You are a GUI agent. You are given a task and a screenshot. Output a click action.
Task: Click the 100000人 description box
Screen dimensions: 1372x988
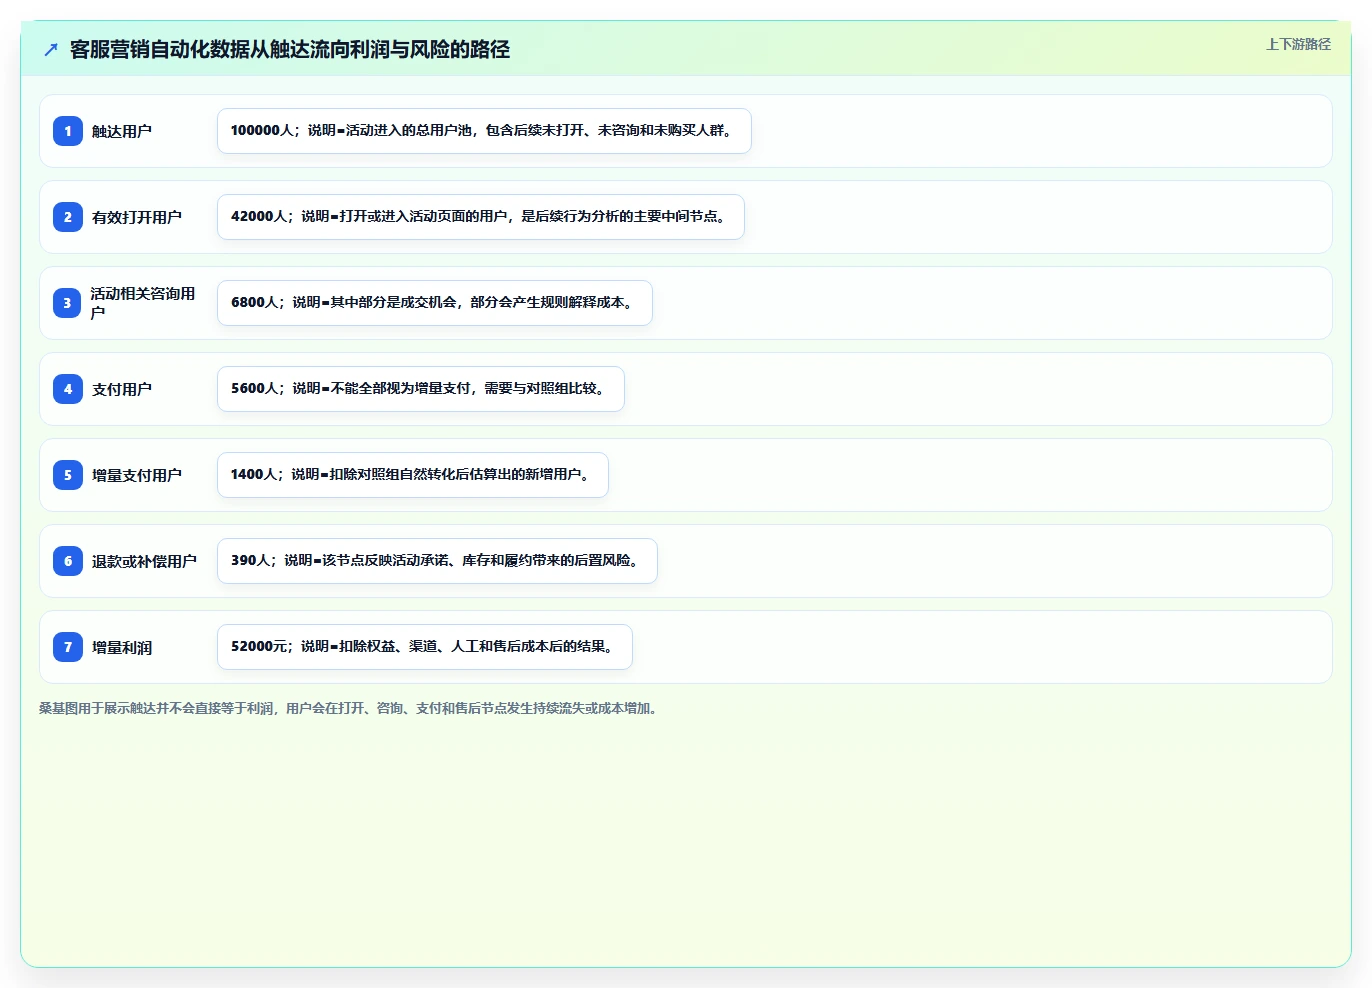tap(484, 131)
